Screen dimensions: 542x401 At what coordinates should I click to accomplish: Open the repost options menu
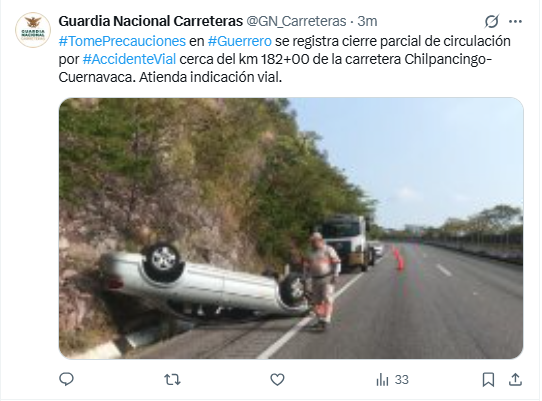point(172,380)
